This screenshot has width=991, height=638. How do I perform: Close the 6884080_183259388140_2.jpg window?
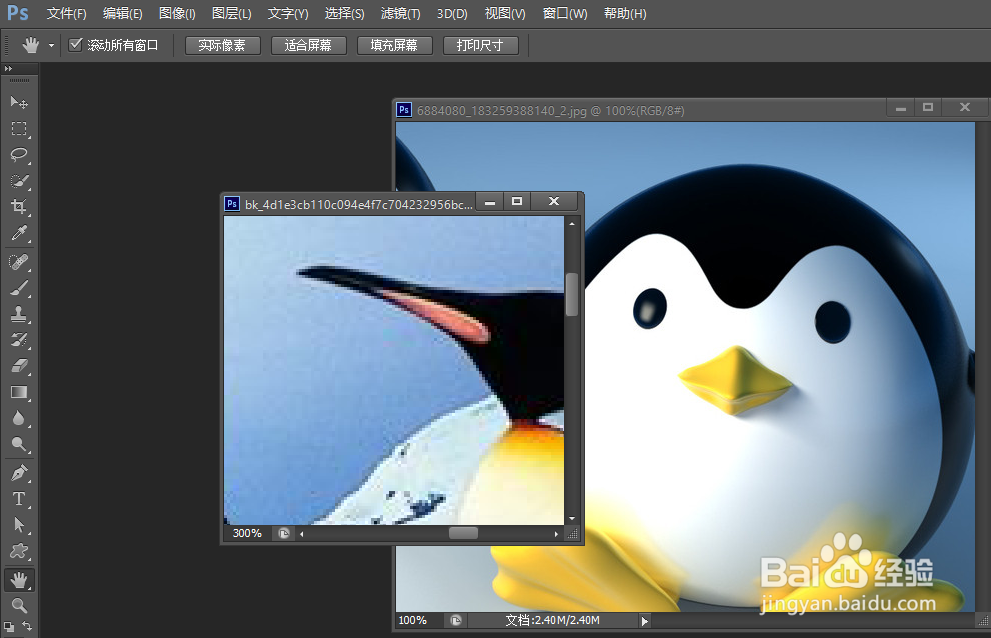point(964,107)
